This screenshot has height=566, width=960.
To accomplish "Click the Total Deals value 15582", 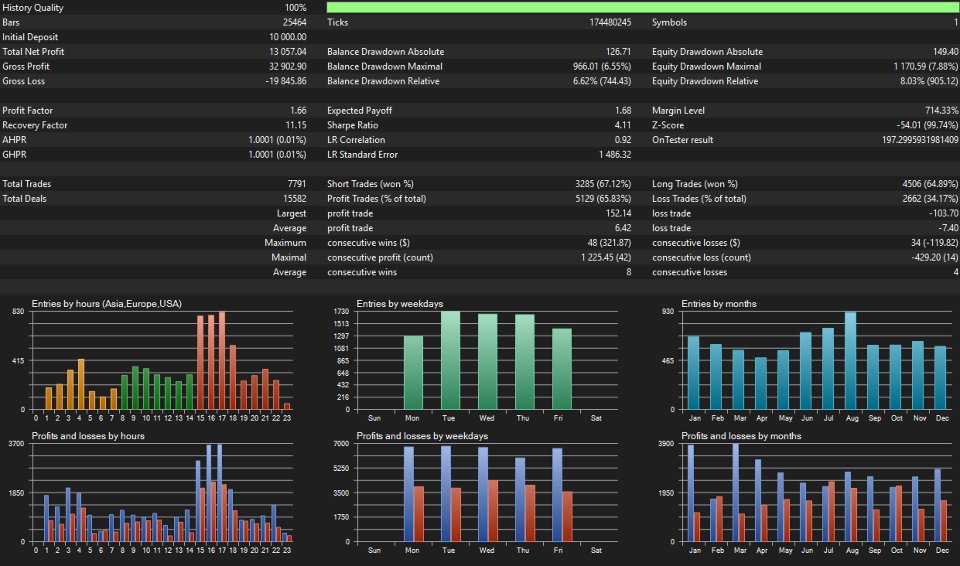I will pos(294,199).
